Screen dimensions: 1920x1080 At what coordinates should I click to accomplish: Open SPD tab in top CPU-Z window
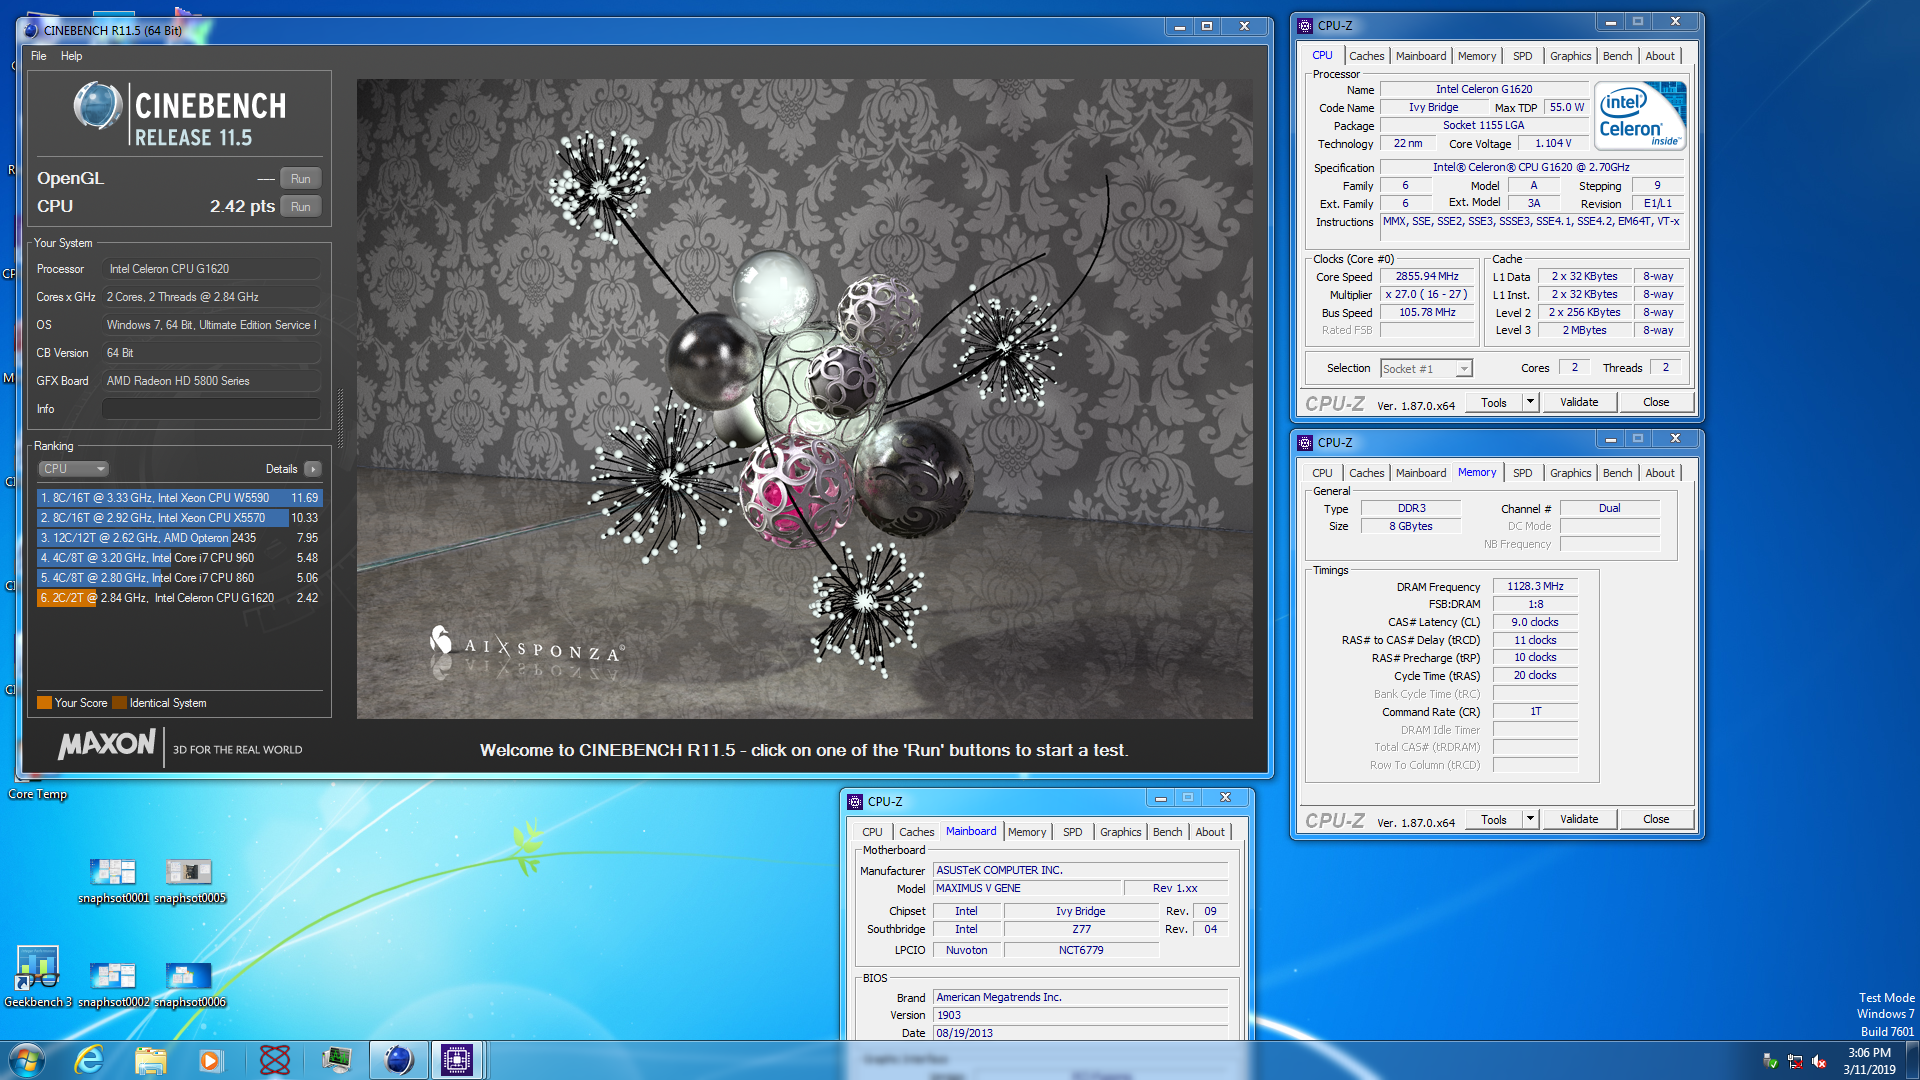pyautogui.click(x=1522, y=56)
